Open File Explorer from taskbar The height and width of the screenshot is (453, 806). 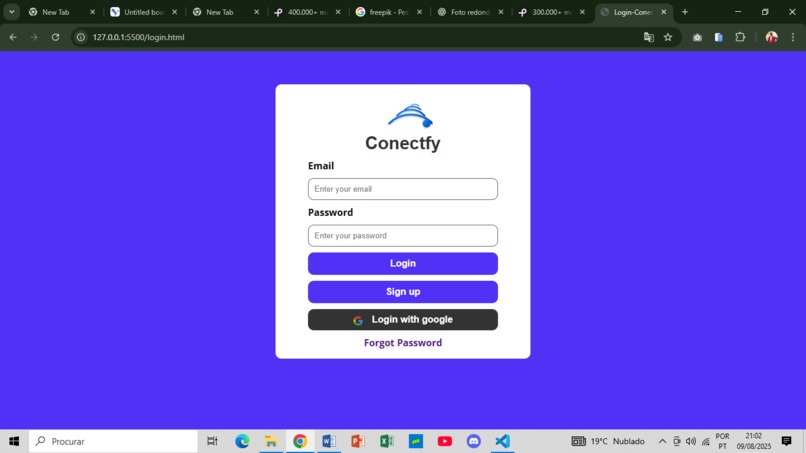click(x=271, y=441)
